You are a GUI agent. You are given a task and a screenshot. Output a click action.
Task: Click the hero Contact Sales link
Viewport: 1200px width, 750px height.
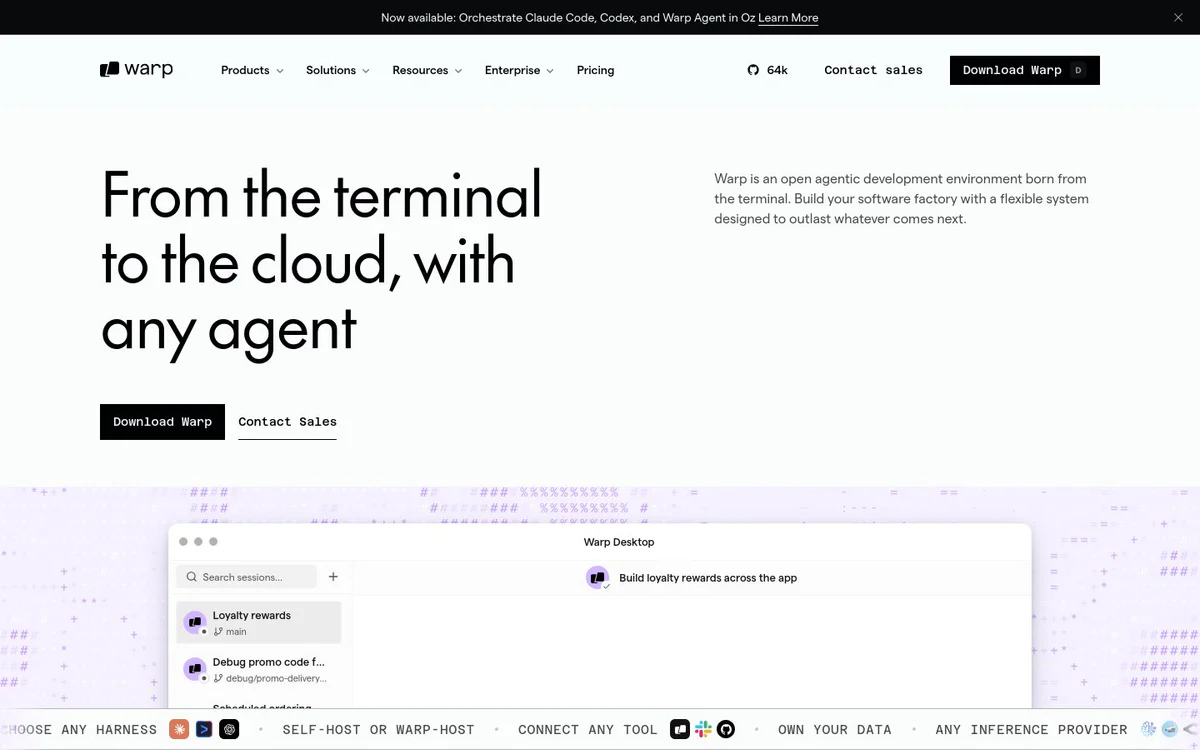click(287, 422)
